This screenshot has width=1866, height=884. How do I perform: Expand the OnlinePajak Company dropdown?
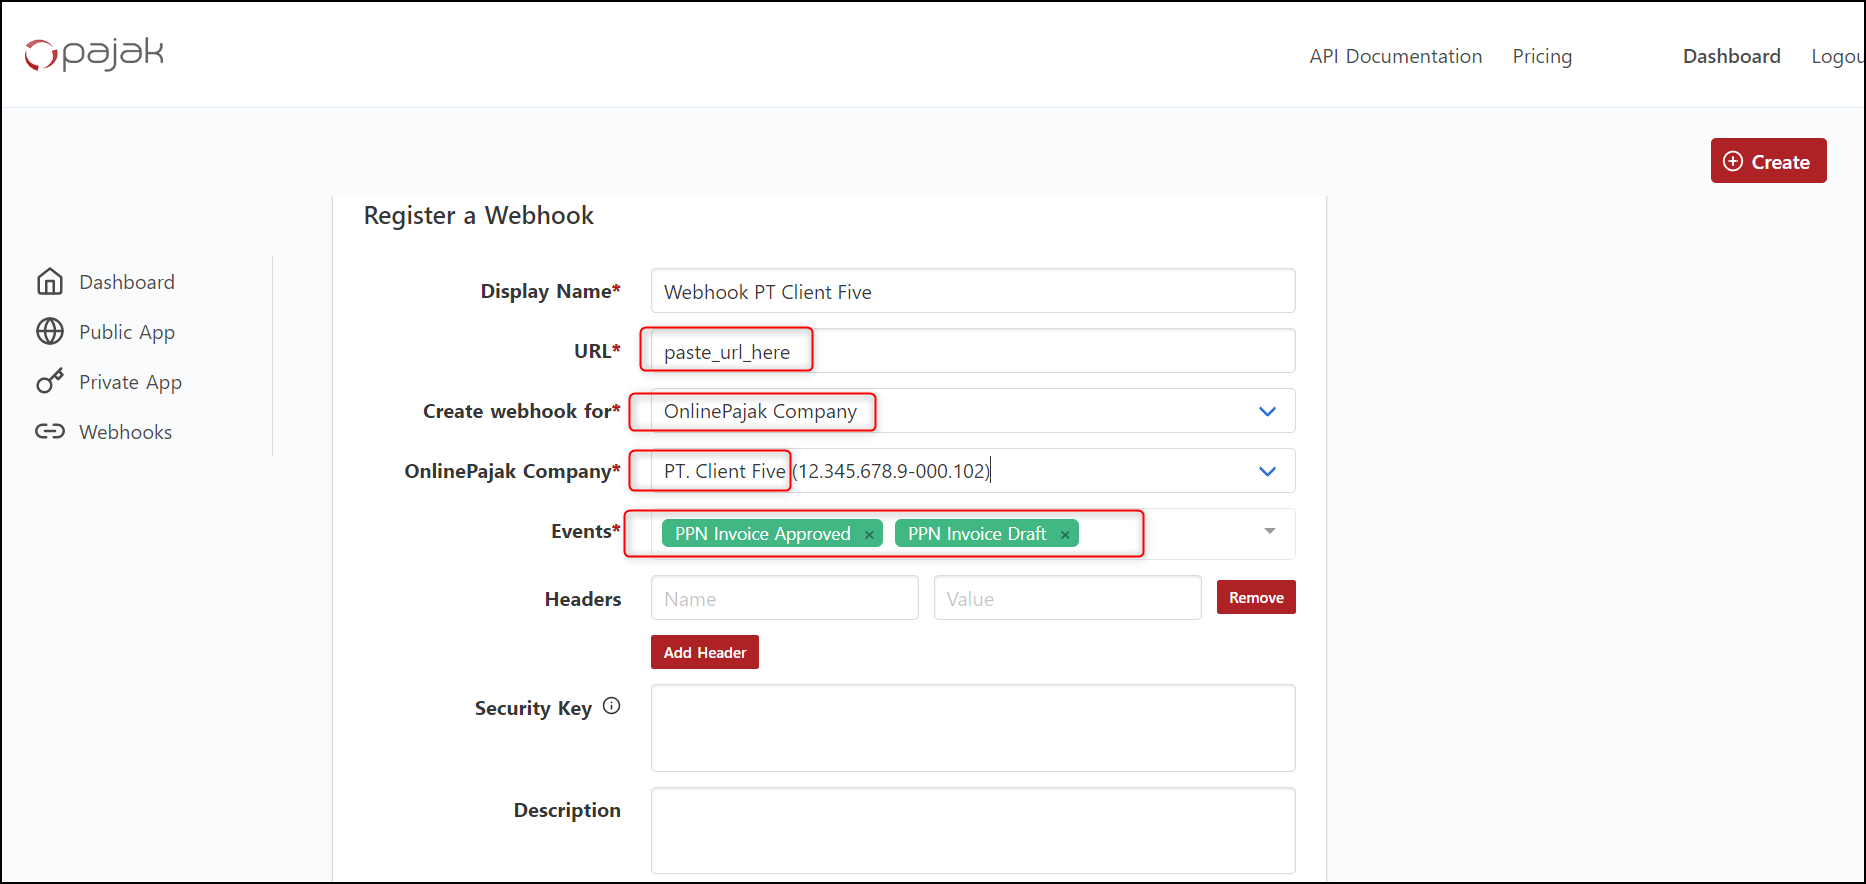pyautogui.click(x=1267, y=471)
